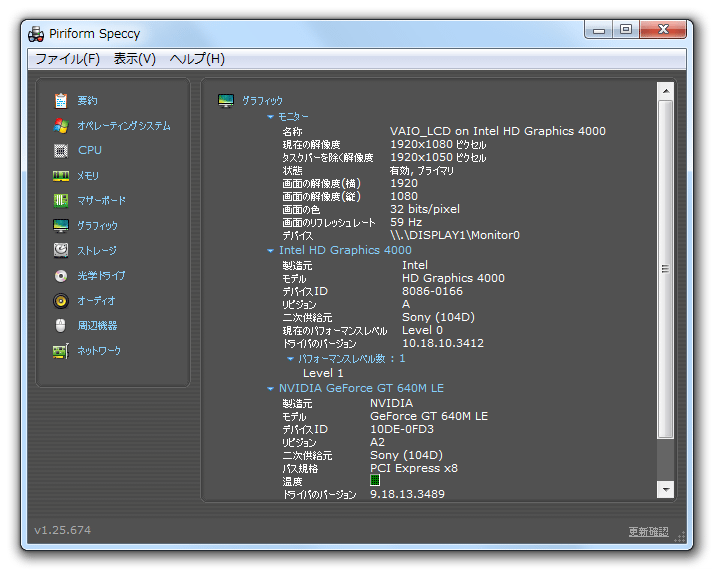Open the マザーボード section label
The image size is (718, 575).
point(101,201)
